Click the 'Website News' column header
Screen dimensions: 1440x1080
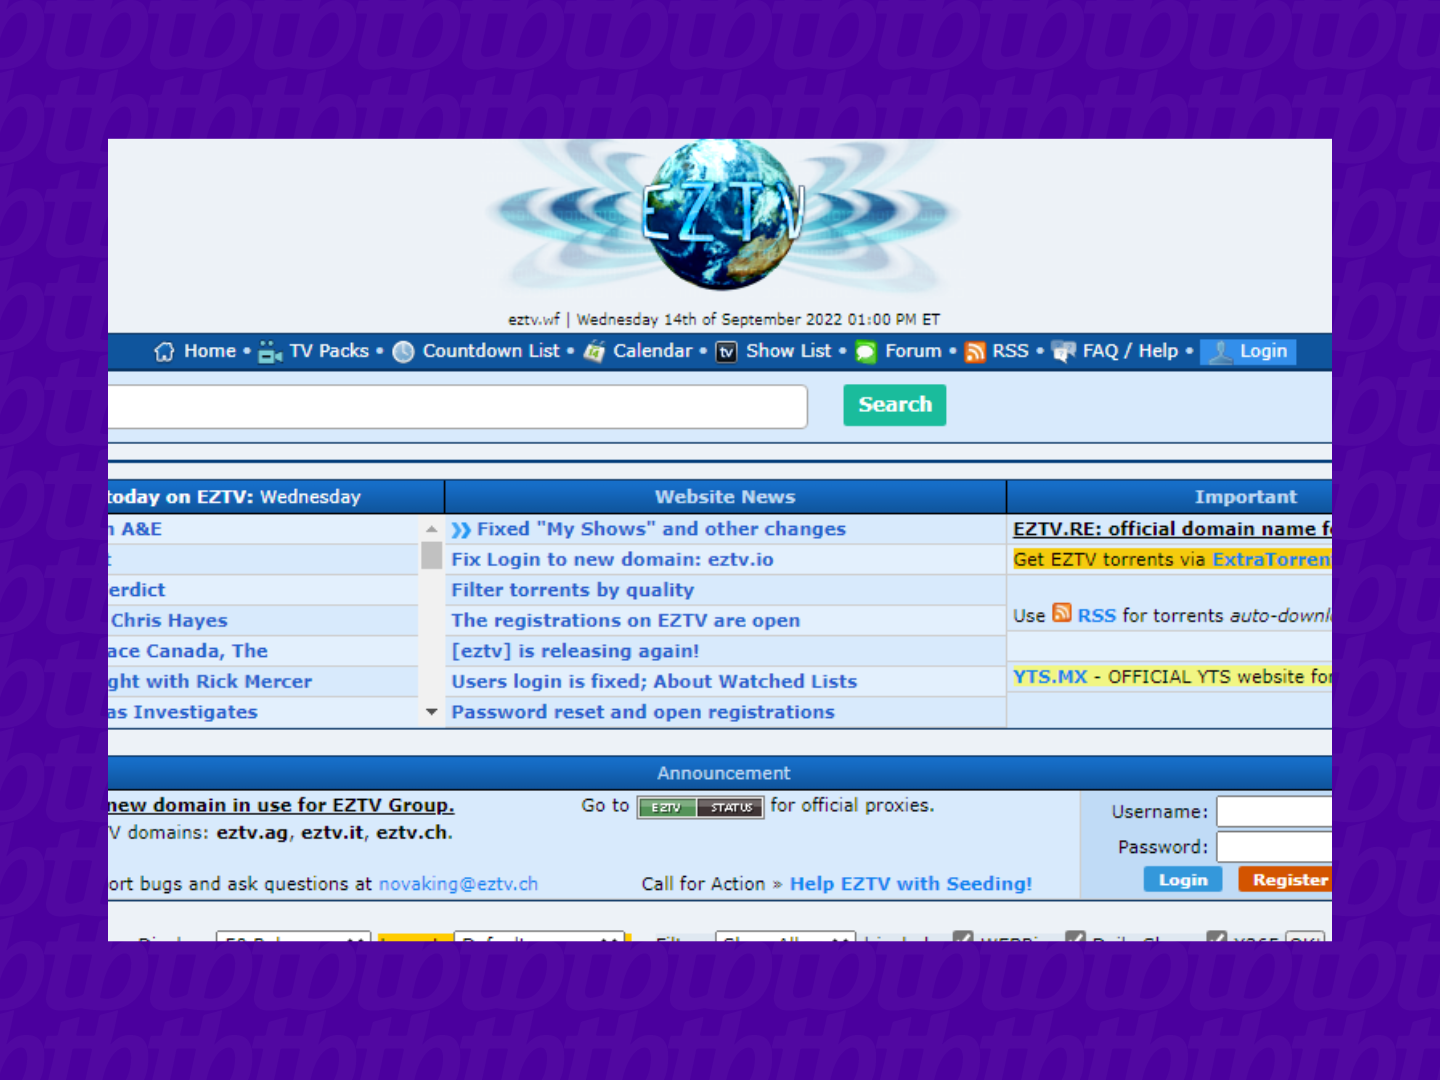725,497
